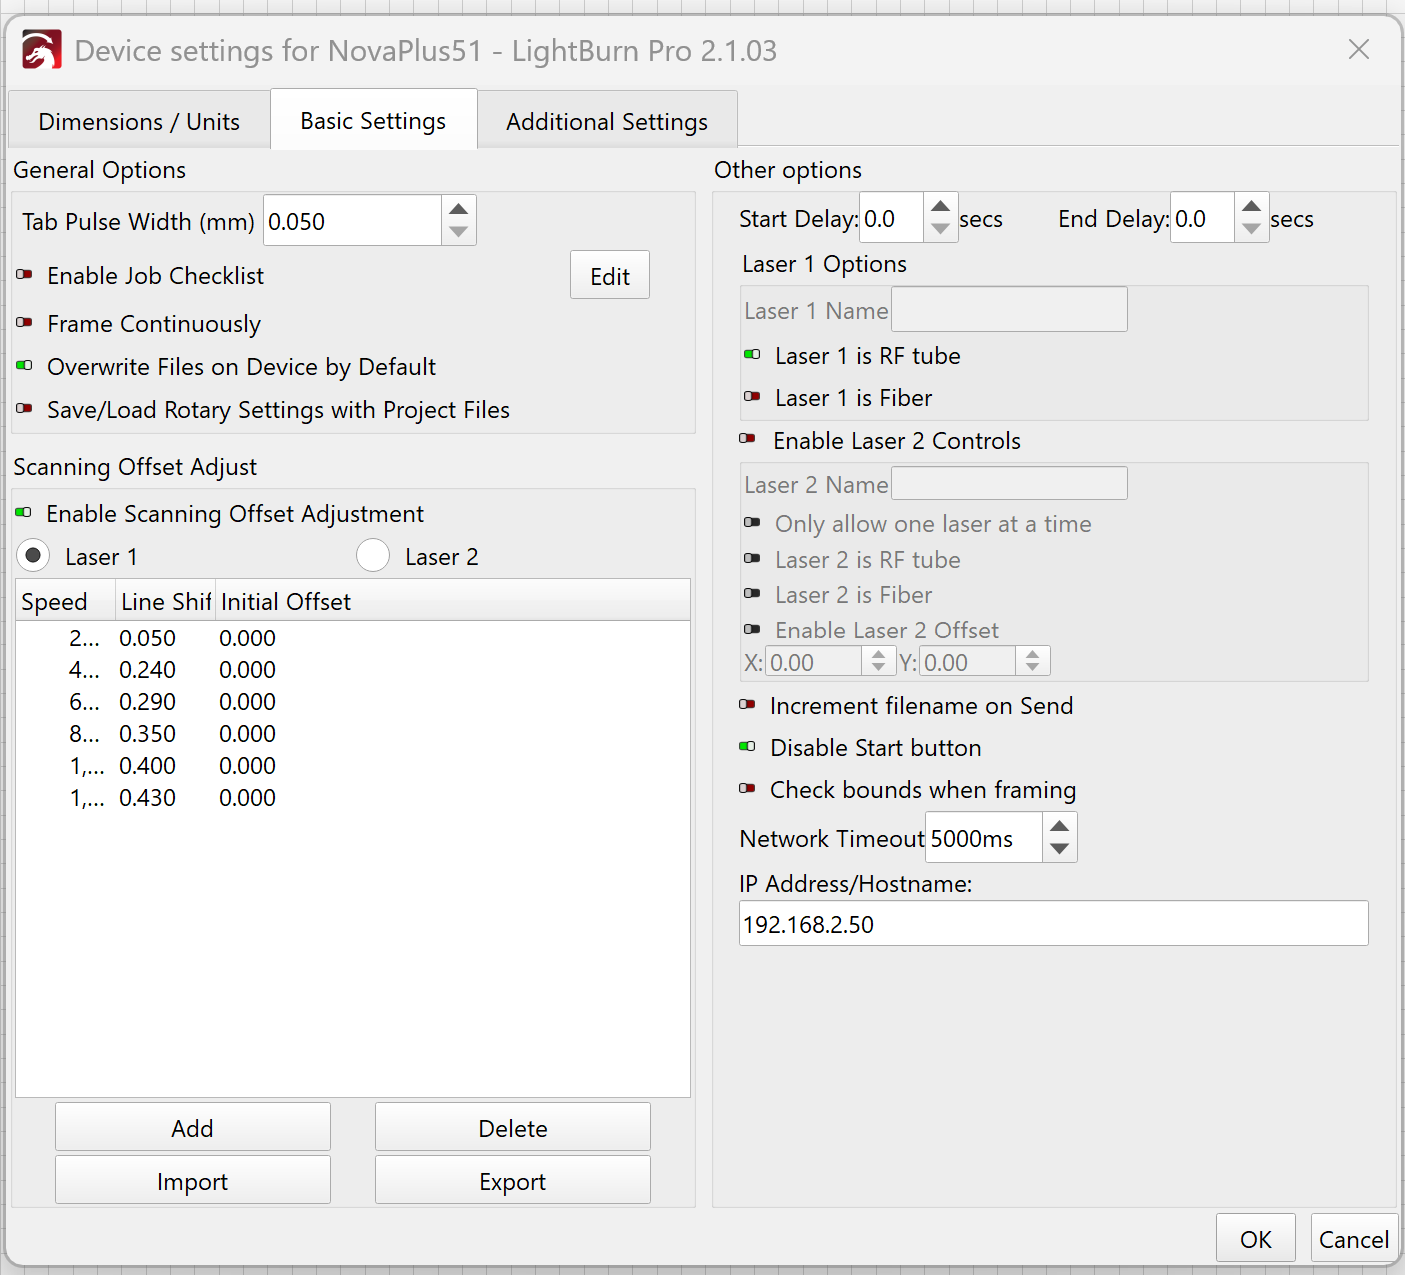Cancel the device settings dialog

coord(1353,1238)
